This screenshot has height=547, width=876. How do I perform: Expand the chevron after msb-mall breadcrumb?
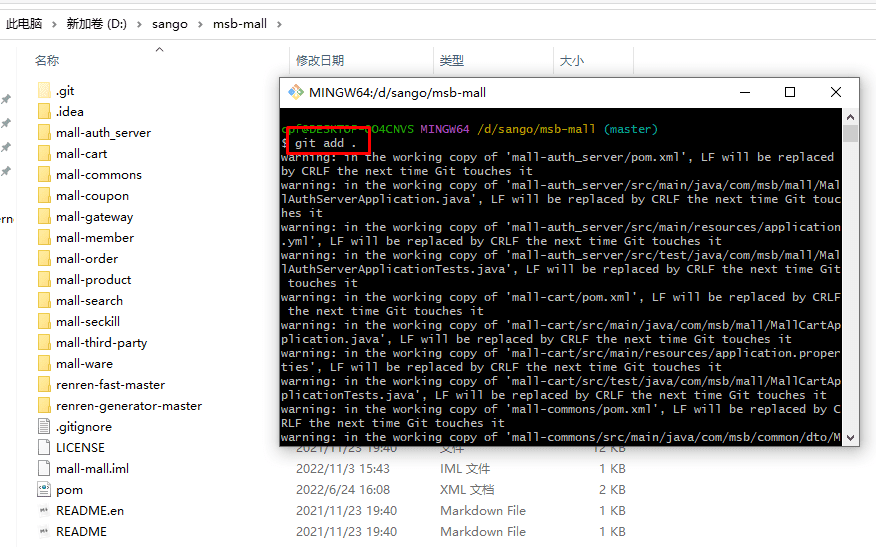(x=279, y=24)
